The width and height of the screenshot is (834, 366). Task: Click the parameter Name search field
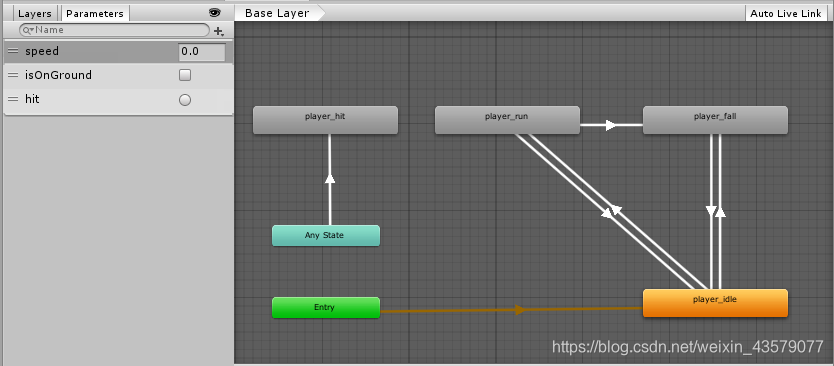coord(114,30)
